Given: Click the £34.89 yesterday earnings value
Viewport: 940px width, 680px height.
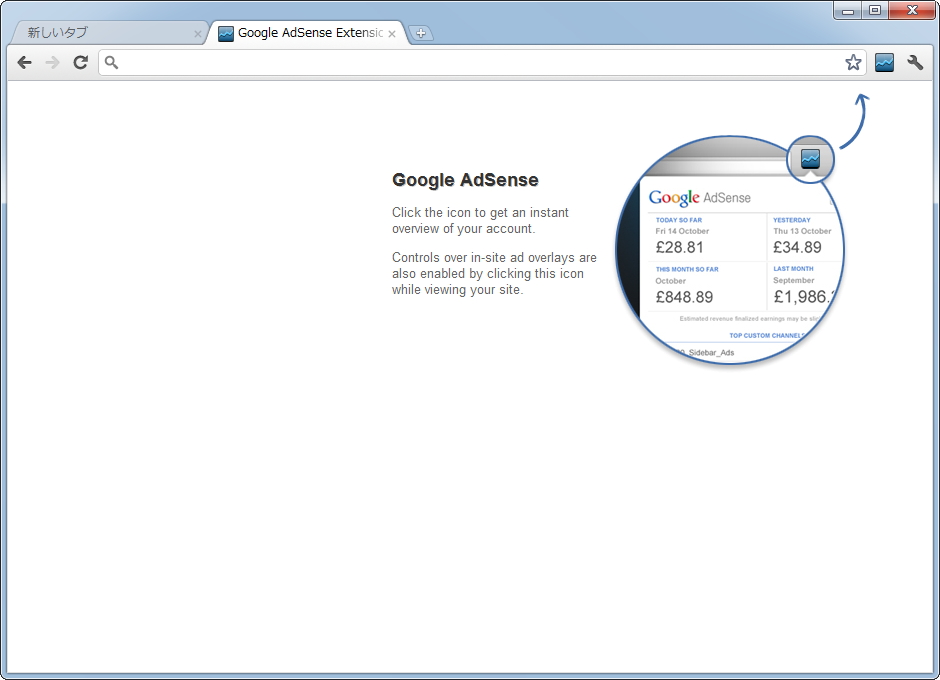Looking at the screenshot, I should pyautogui.click(x=797, y=247).
